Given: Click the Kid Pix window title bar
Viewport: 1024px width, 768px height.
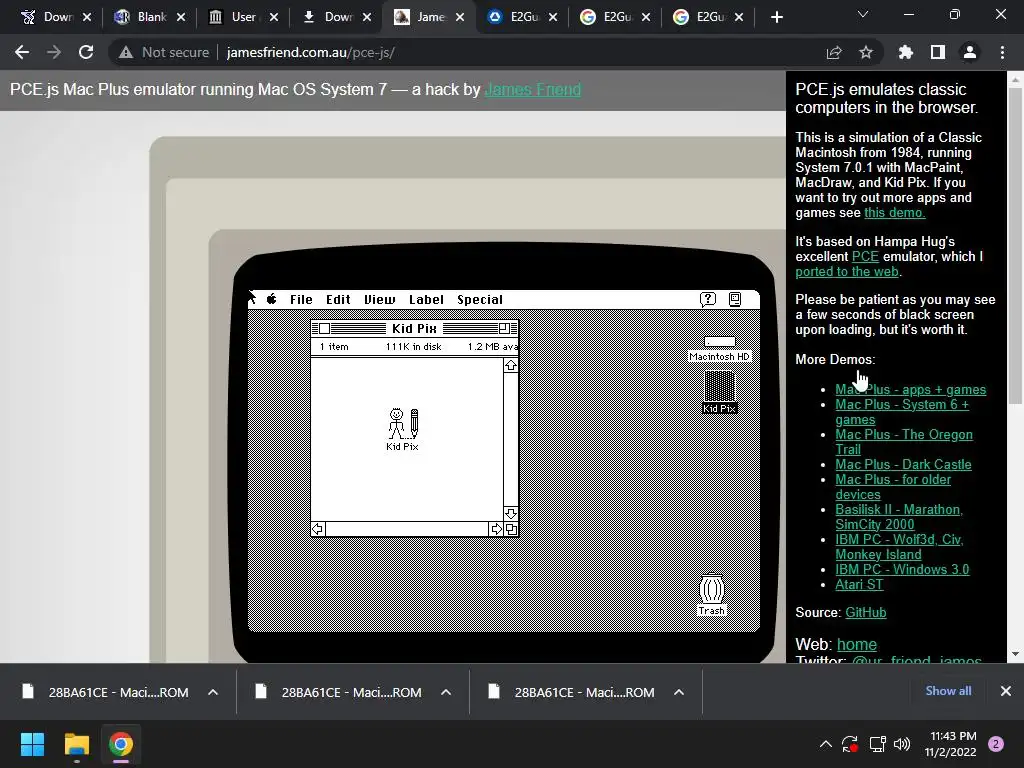Looking at the screenshot, I should click(x=414, y=328).
